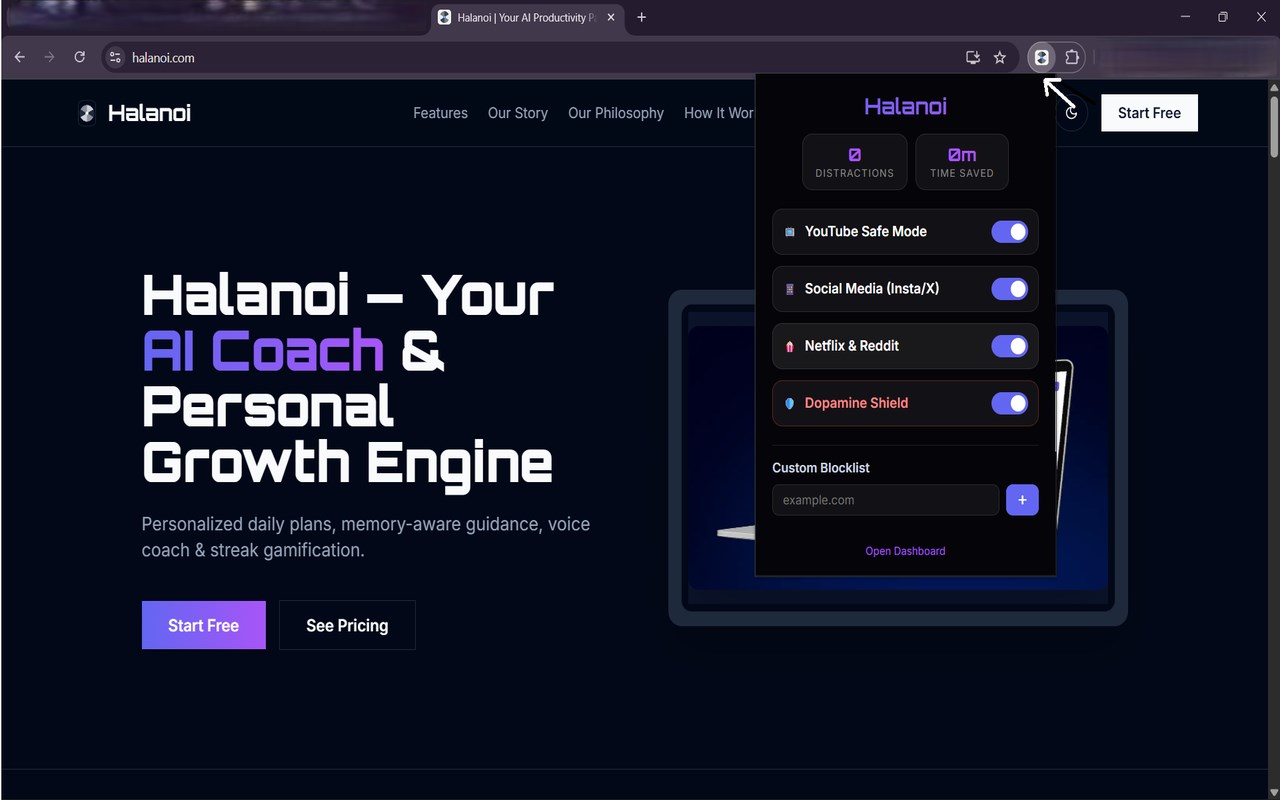Click the Dopamine Shield icon
The height and width of the screenshot is (800, 1280).
pyautogui.click(x=790, y=403)
